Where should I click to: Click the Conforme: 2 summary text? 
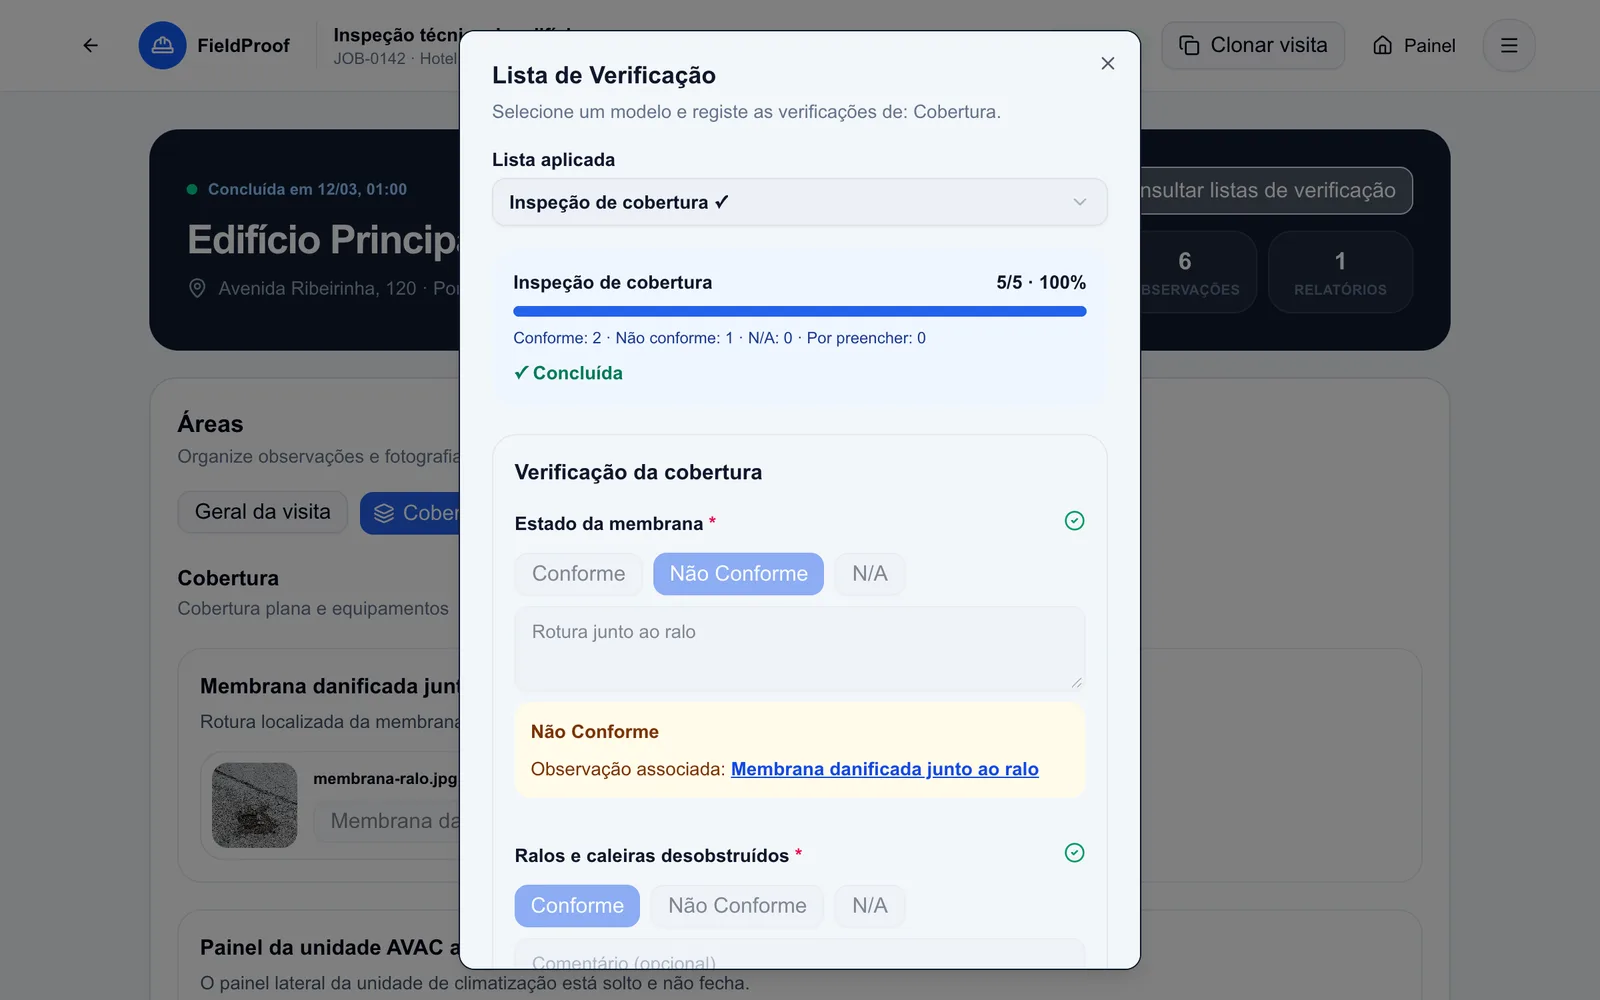pos(557,338)
